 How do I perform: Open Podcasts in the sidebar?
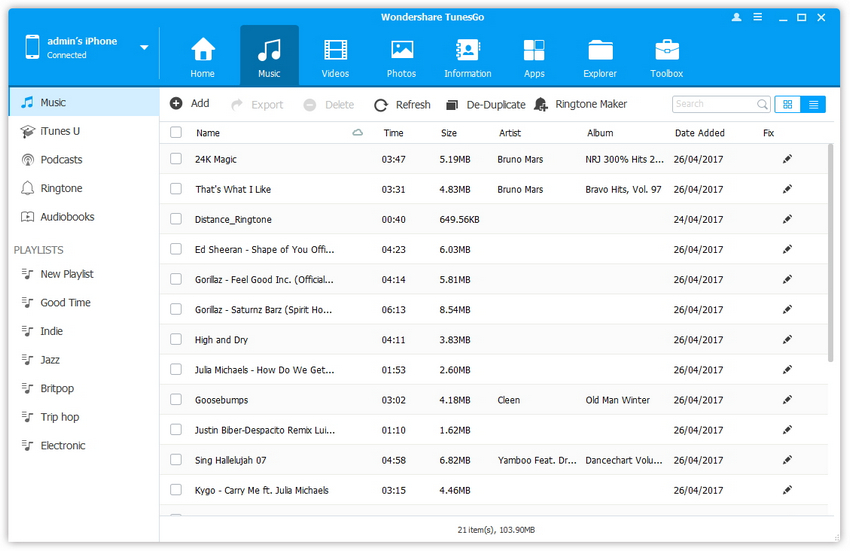tap(84, 160)
